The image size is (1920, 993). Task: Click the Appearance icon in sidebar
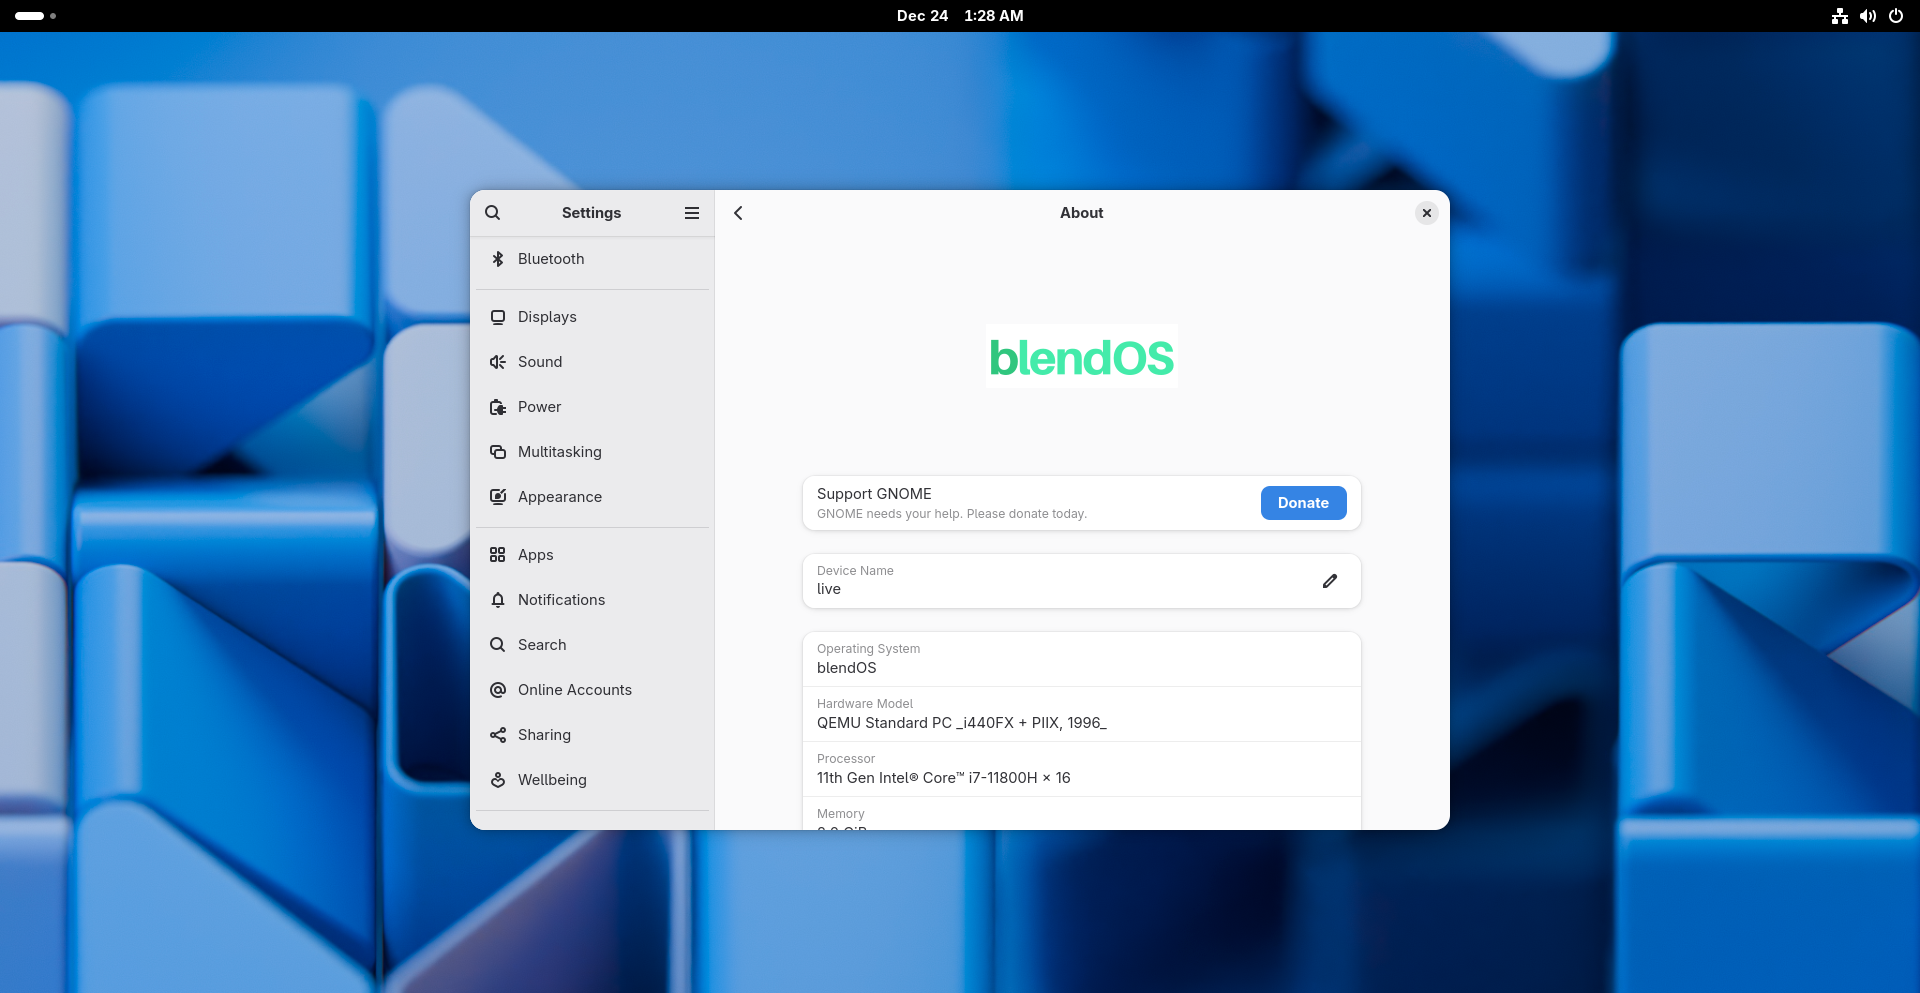(x=498, y=497)
